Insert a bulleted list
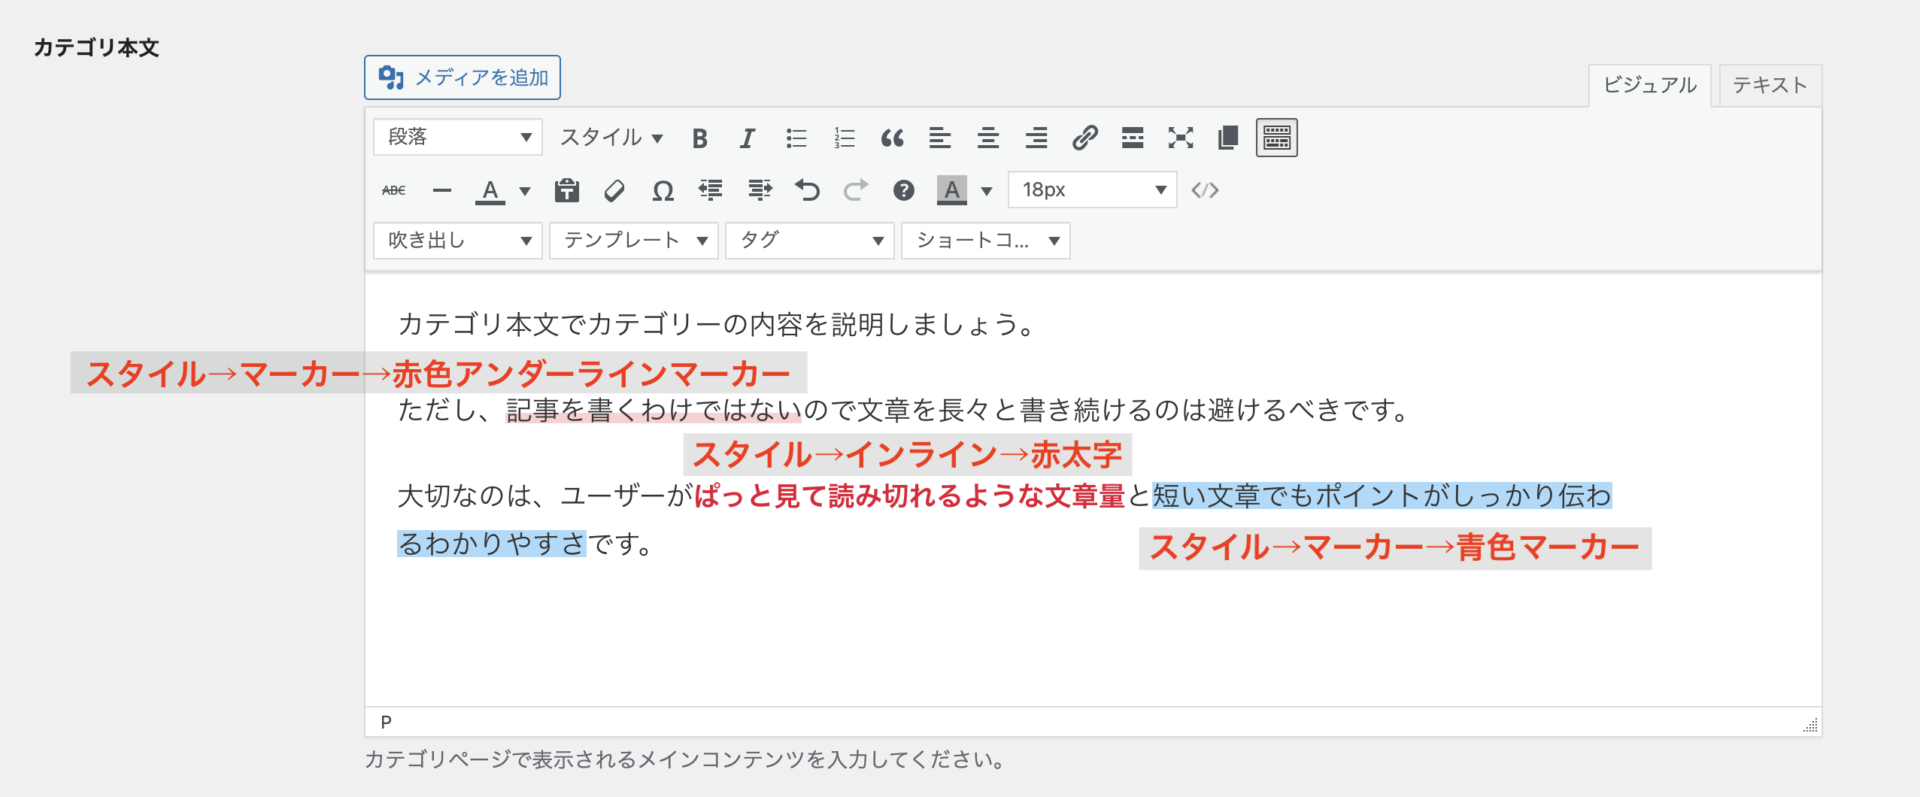The width and height of the screenshot is (1920, 797). pyautogui.click(x=796, y=138)
